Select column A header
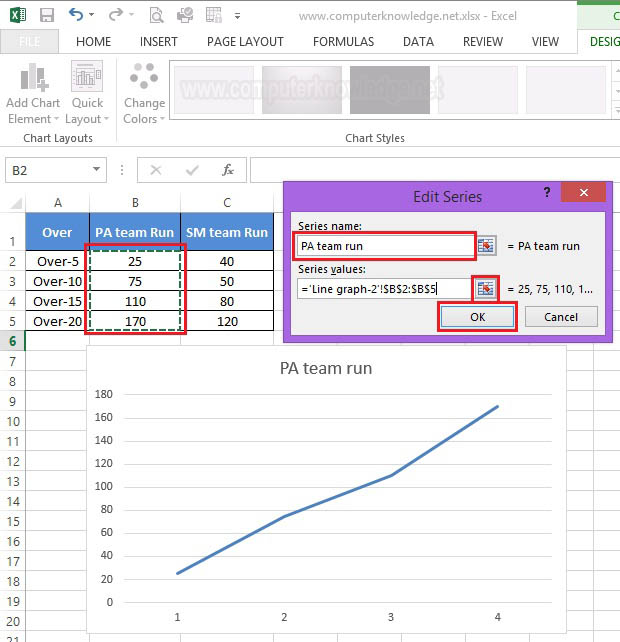The height and width of the screenshot is (642, 620). (58, 203)
